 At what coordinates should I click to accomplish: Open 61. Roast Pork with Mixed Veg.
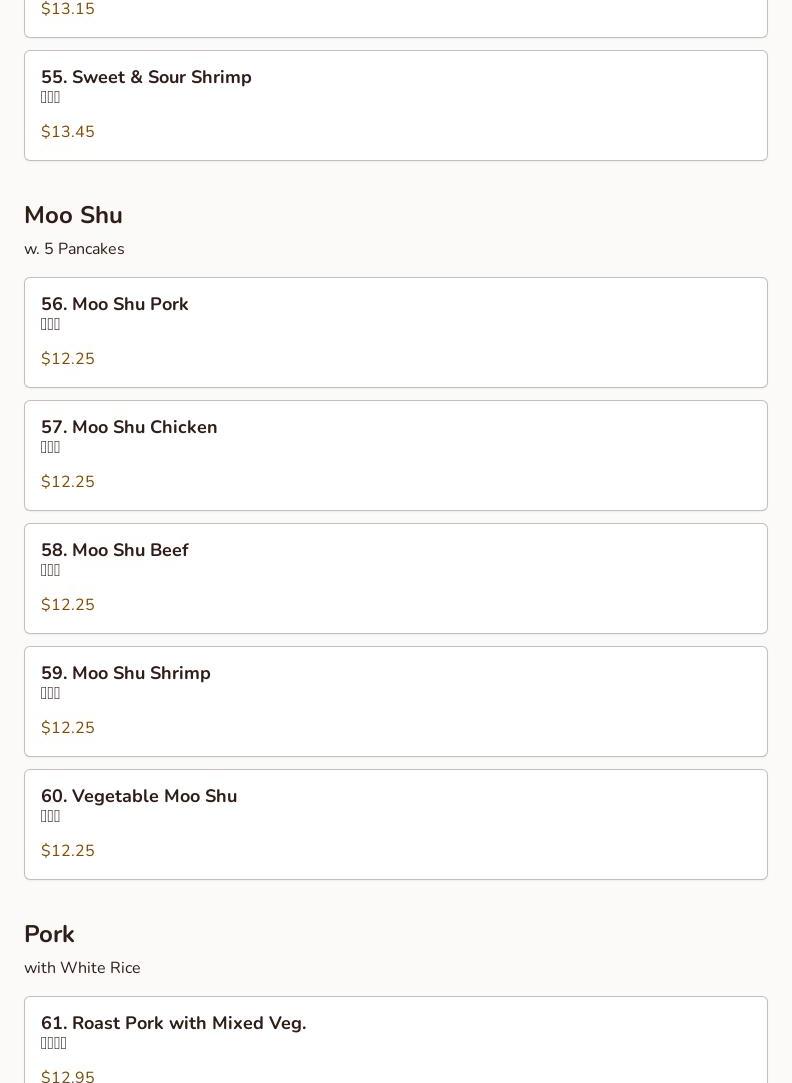173,1024
